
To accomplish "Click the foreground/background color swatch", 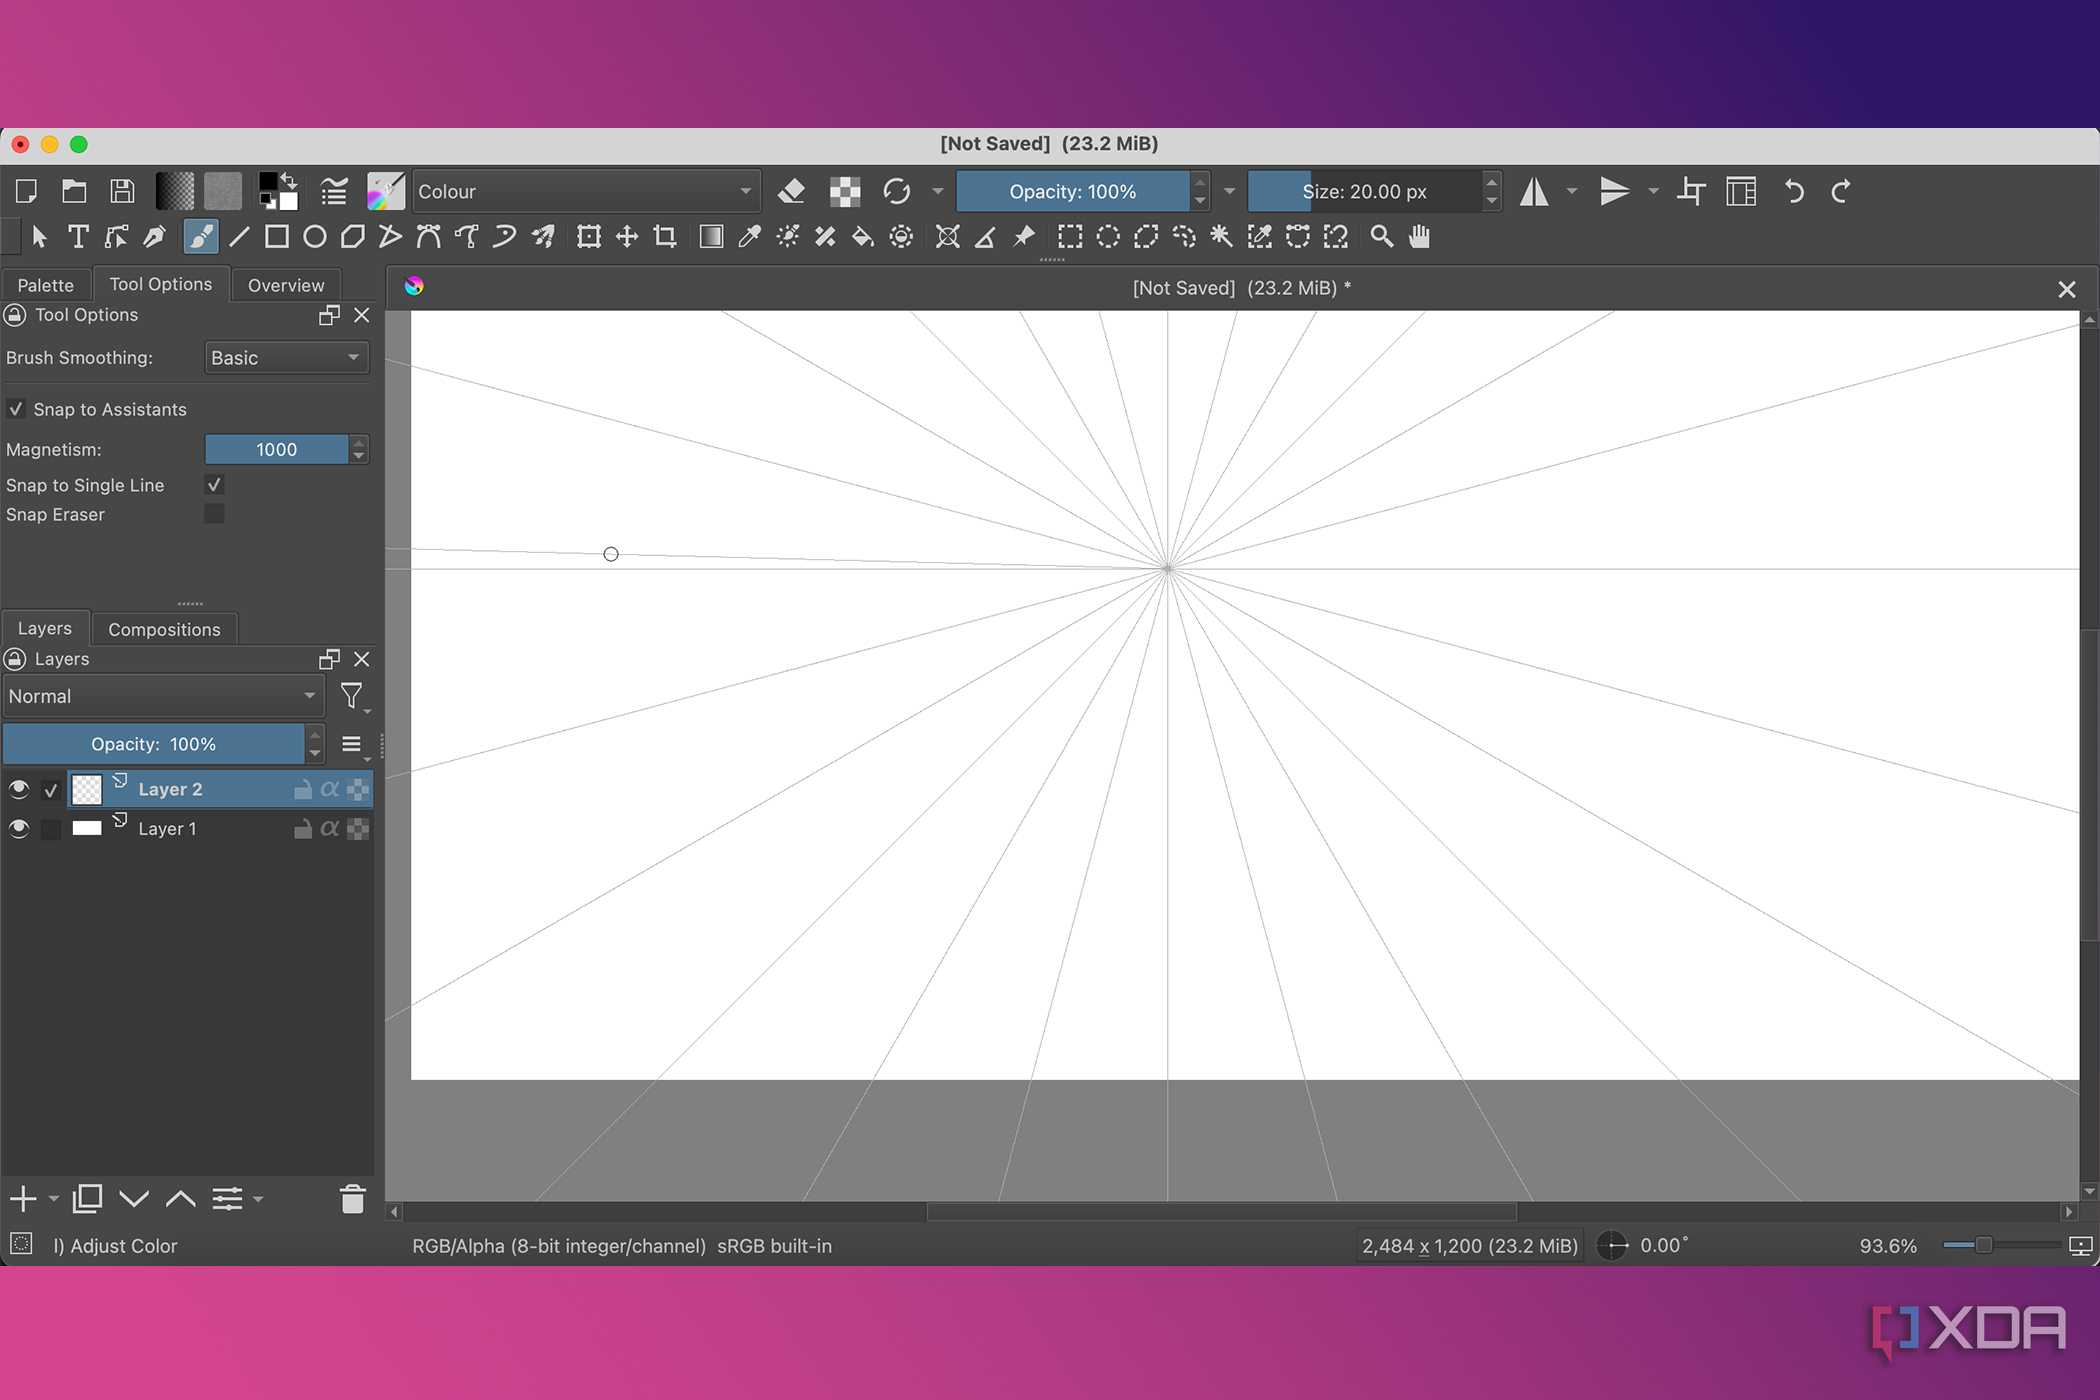I will 278,191.
